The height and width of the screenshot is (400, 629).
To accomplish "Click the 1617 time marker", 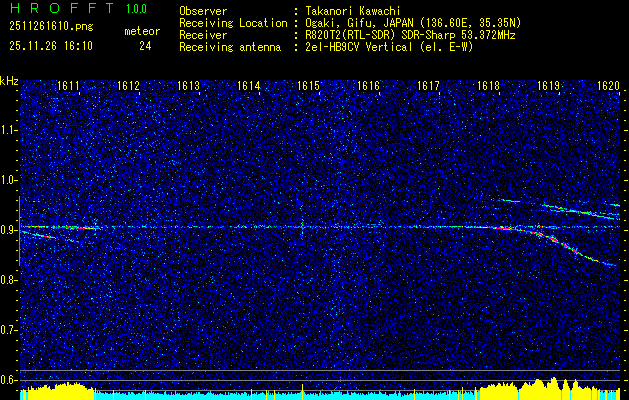I will pos(428,86).
